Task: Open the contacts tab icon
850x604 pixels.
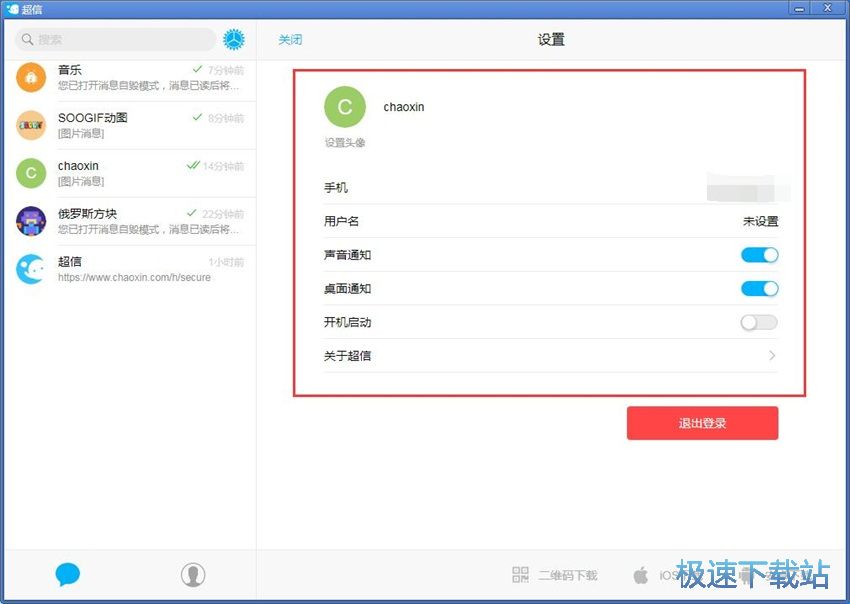Action: [193, 574]
